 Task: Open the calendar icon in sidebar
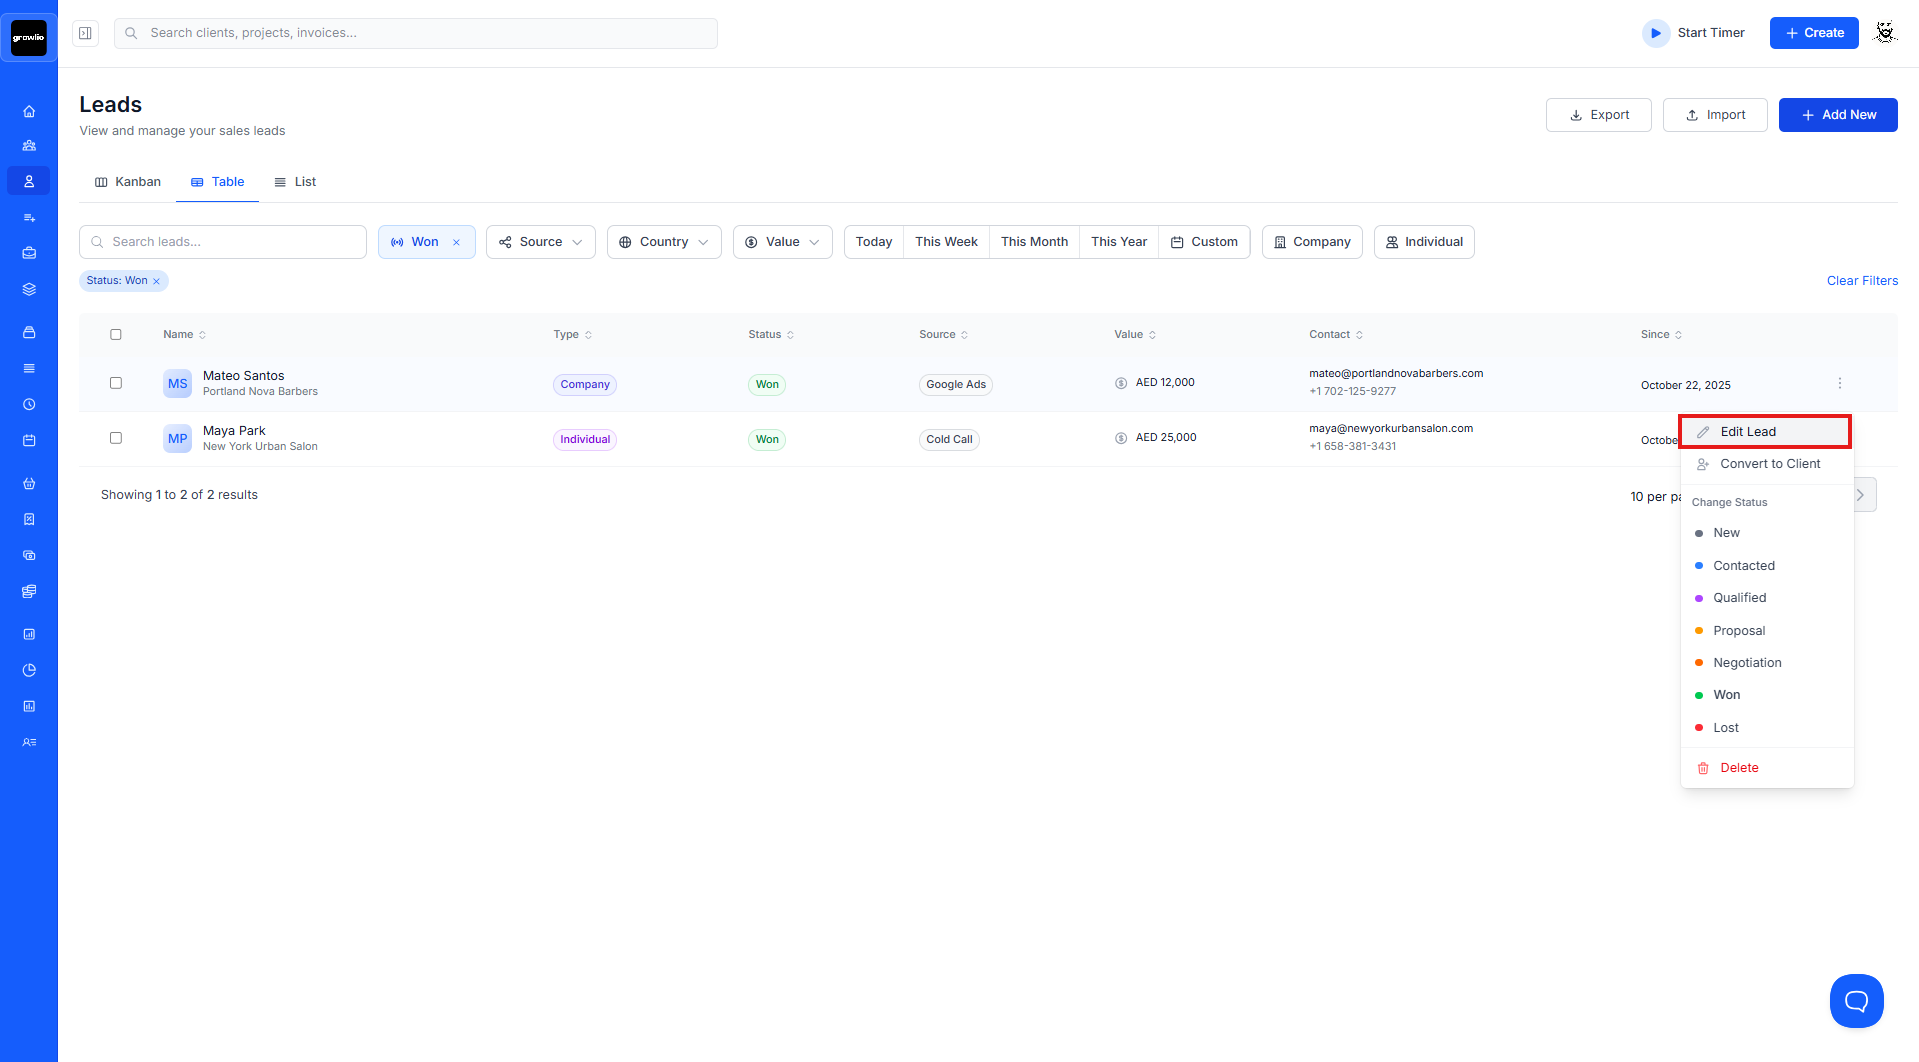[29, 441]
